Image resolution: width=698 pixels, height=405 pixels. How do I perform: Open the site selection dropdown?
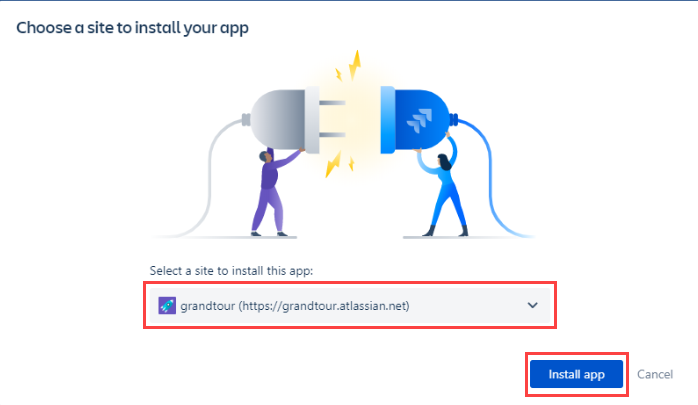pos(350,306)
